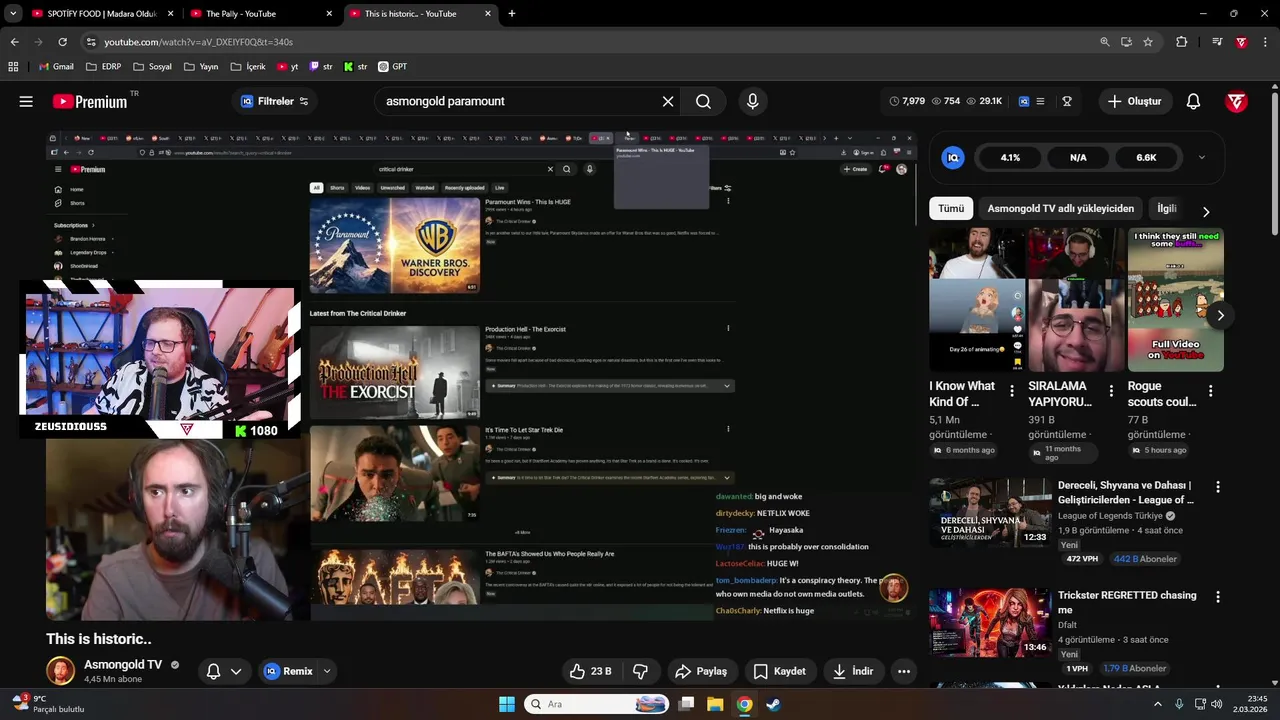The width and height of the screenshot is (1280, 720).
Task: Open options for 'Rogue scouts' short
Action: click(1211, 391)
